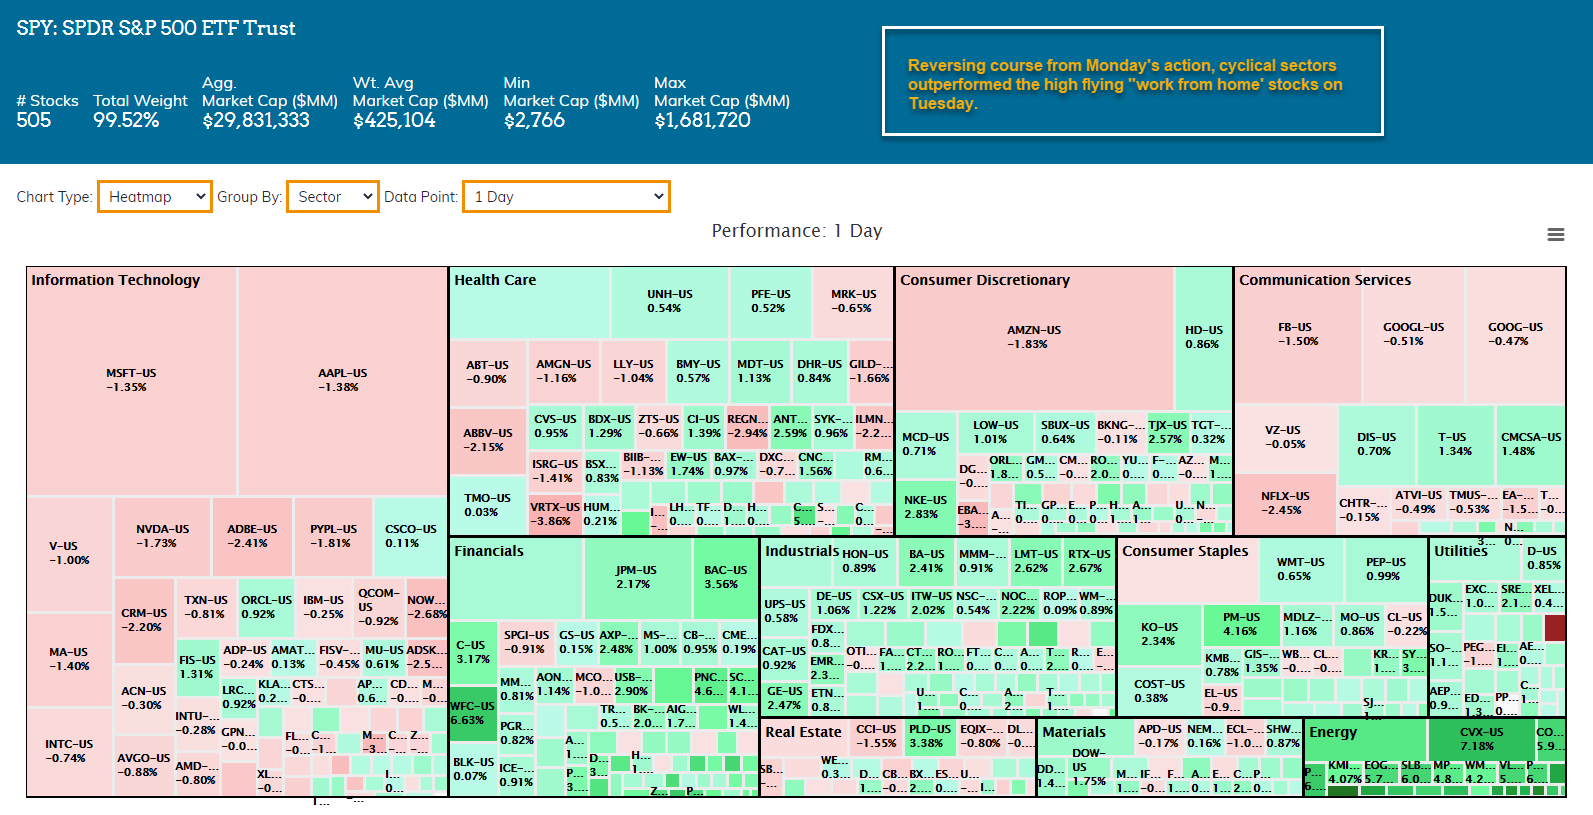Screen dimensions: 1593x815
Task: Click the BLK-US 0.07% tile
Action: [x=473, y=769]
